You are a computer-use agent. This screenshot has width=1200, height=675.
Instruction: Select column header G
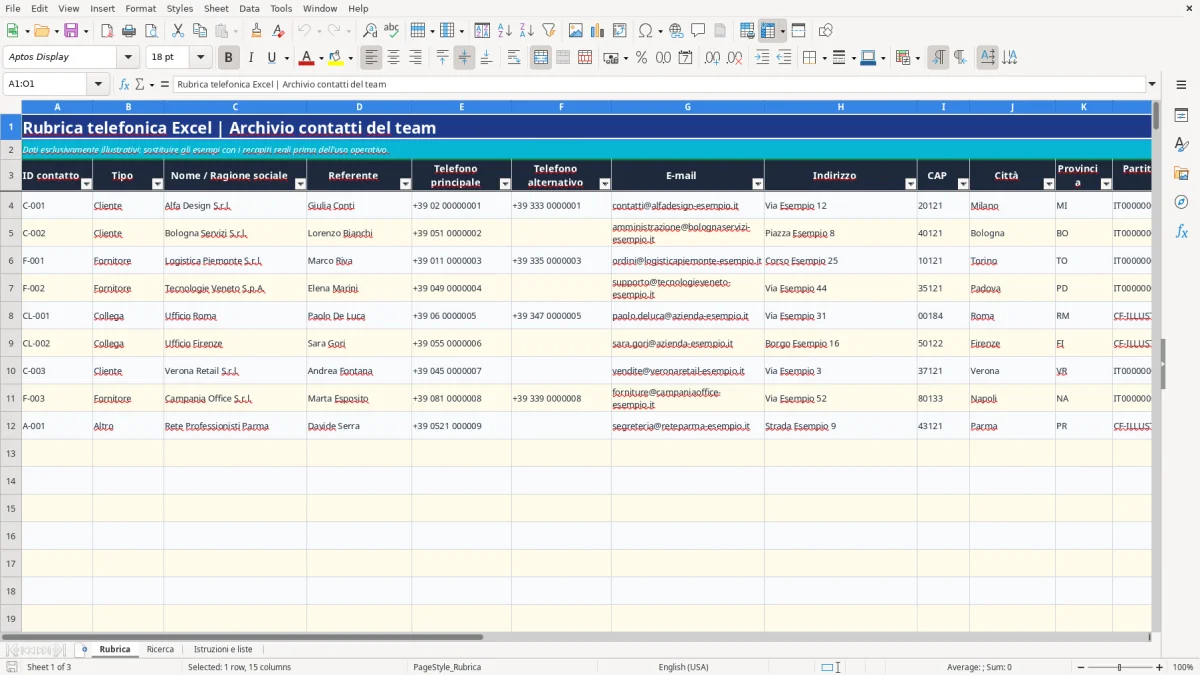(x=688, y=106)
